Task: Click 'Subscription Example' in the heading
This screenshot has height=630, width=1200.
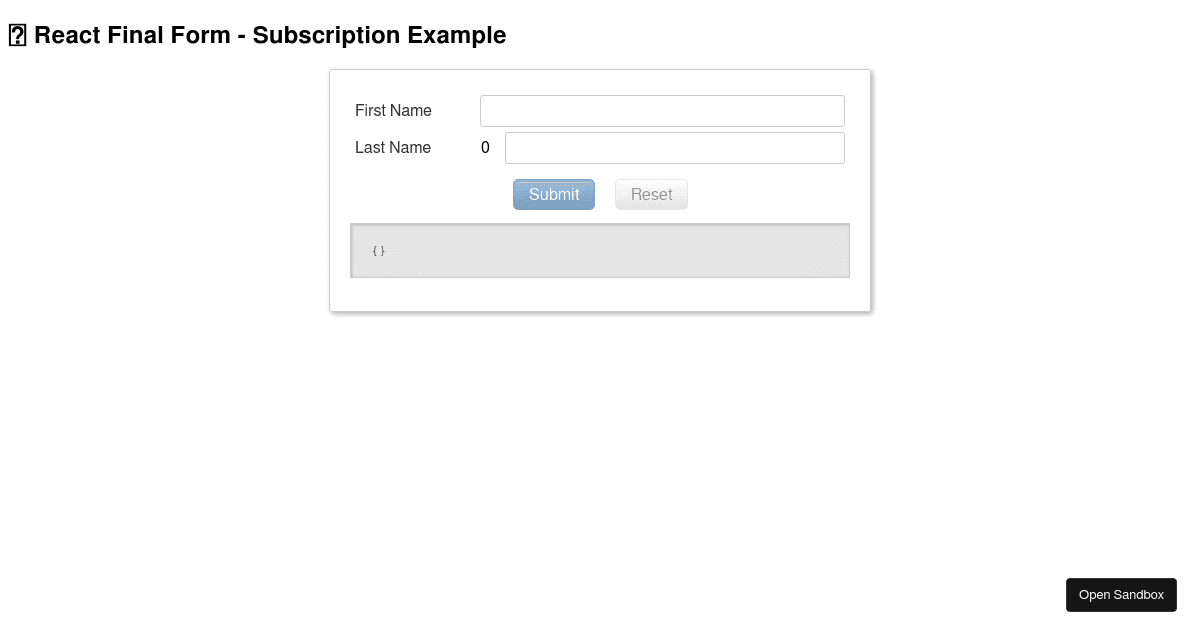Action: 378,35
